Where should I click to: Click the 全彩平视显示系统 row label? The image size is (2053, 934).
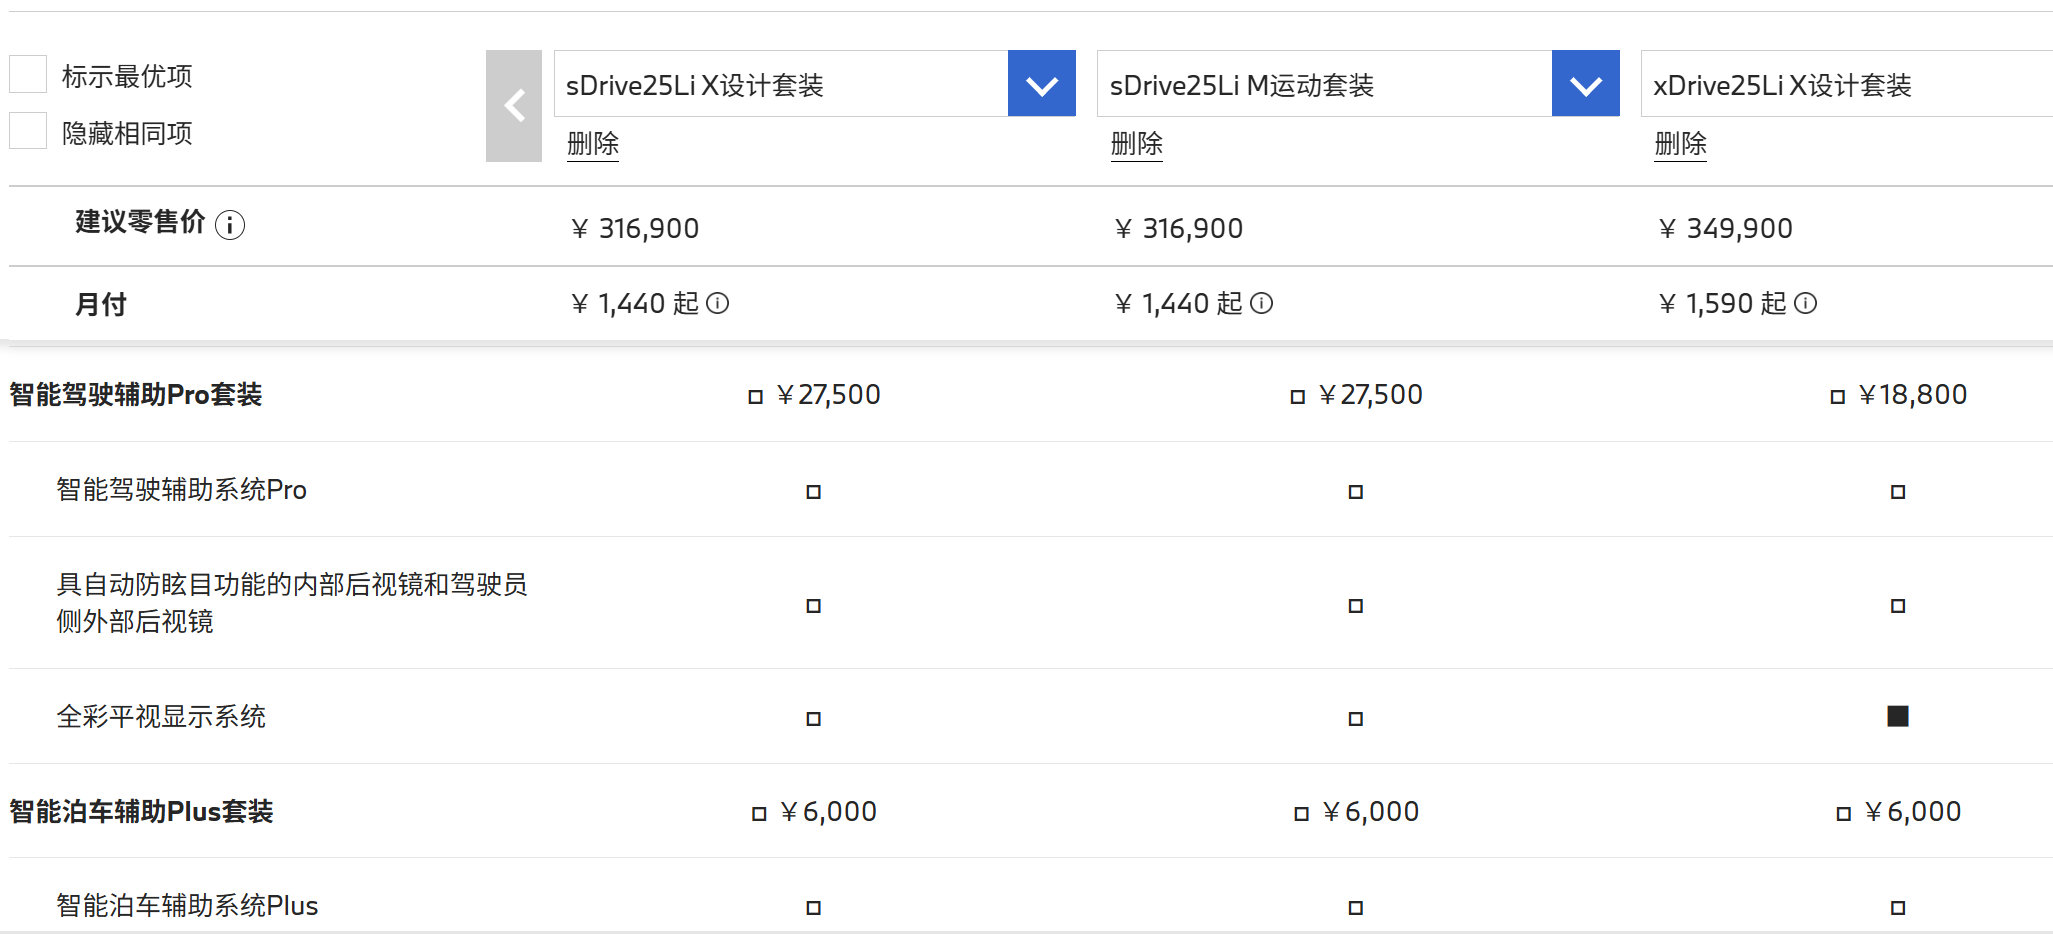[161, 717]
